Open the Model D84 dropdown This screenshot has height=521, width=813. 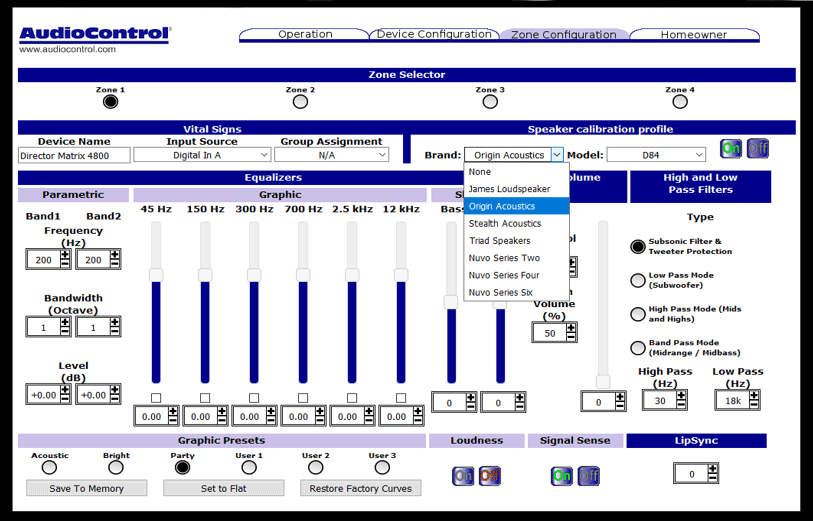click(x=656, y=155)
